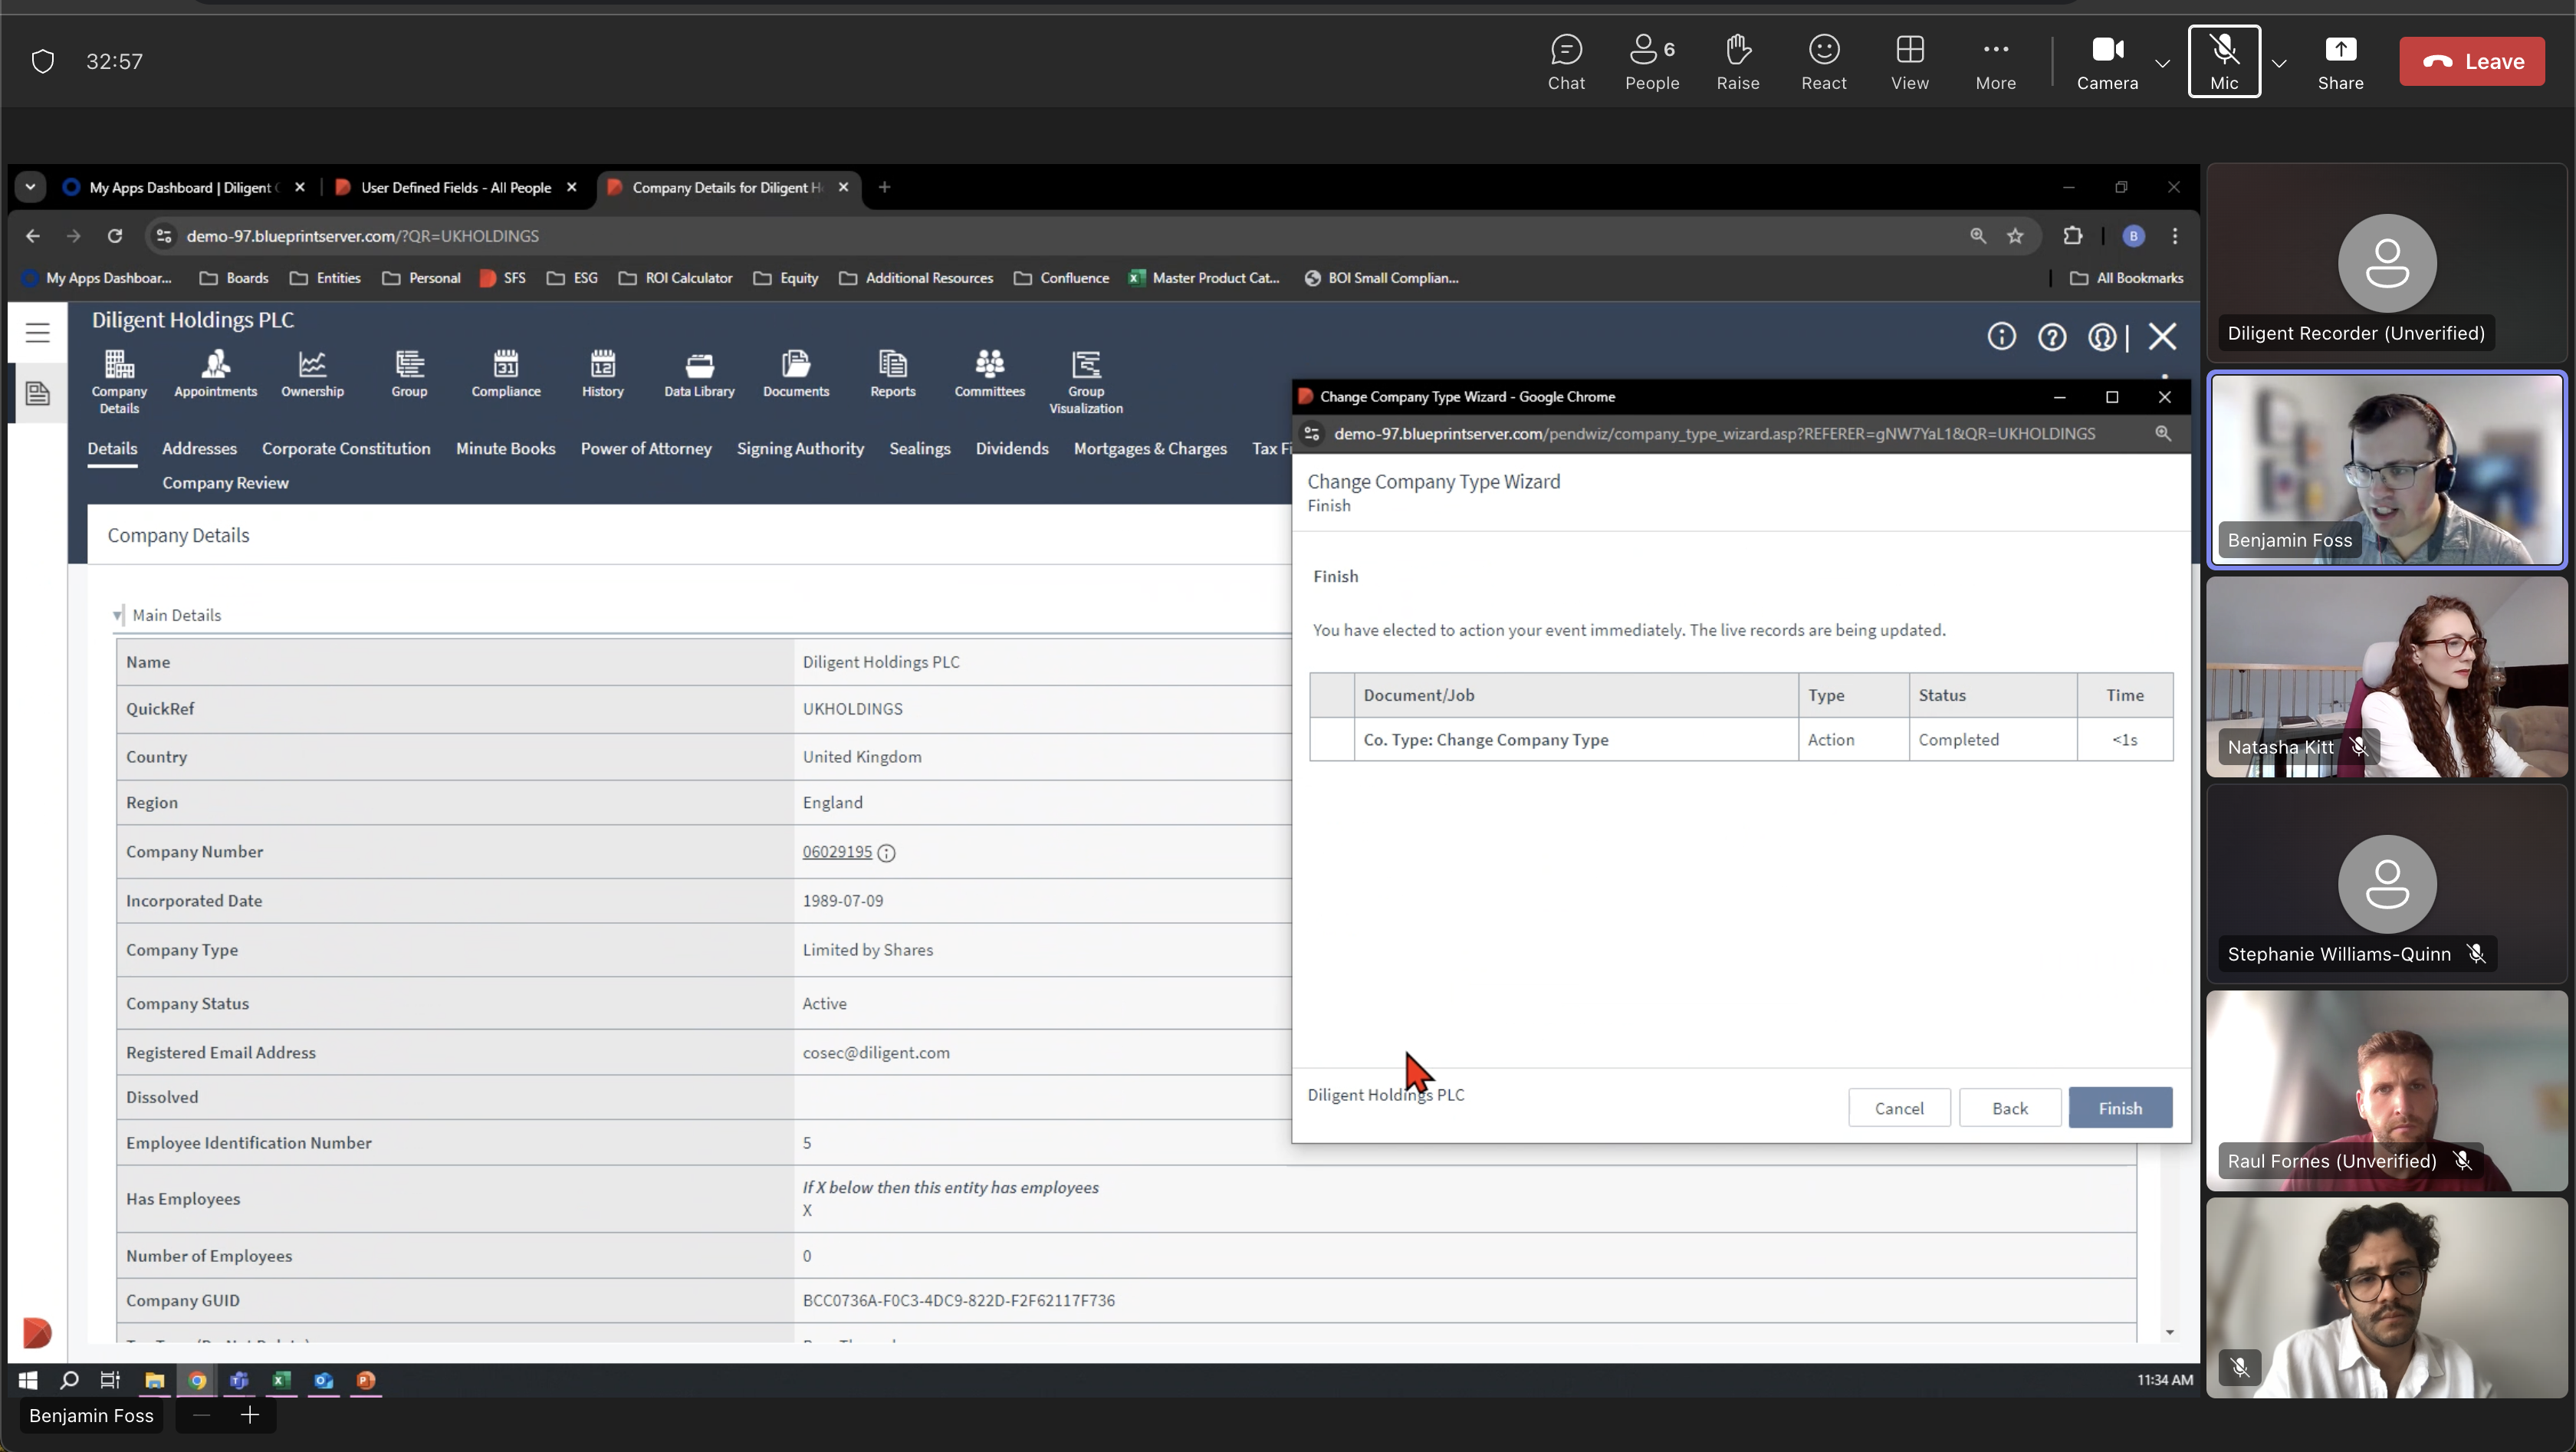
Task: Click Cancel in the company type wizard
Action: [x=1899, y=1108]
